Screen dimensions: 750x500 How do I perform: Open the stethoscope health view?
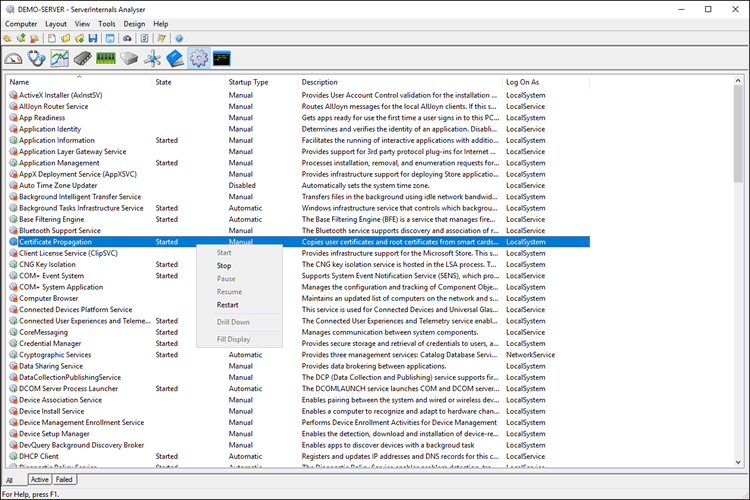[x=36, y=58]
